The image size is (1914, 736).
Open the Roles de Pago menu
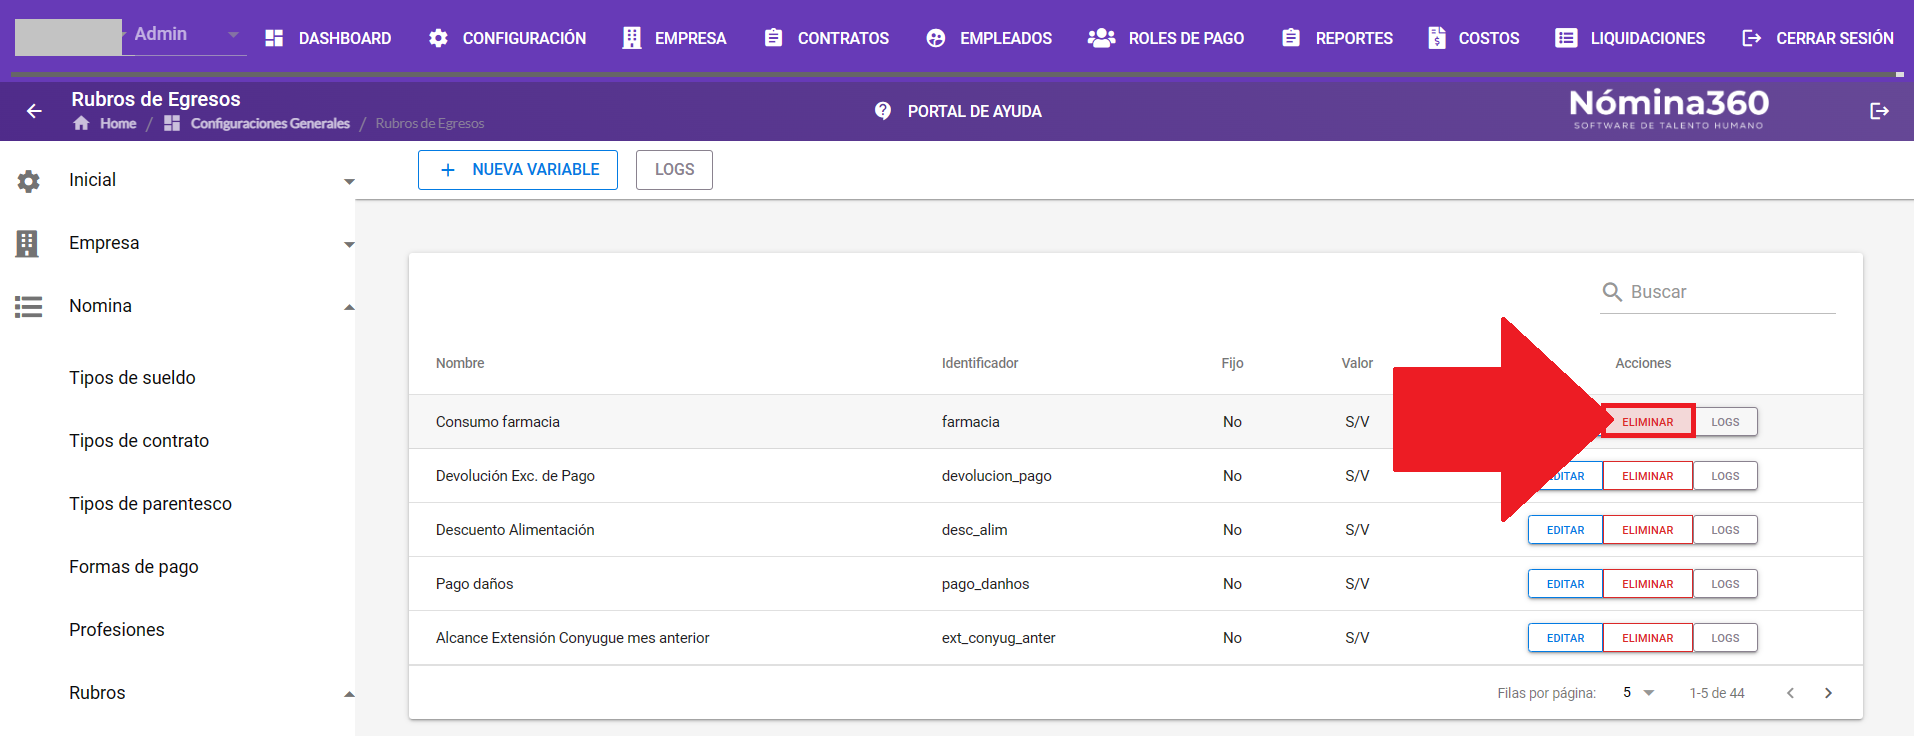click(x=1166, y=38)
